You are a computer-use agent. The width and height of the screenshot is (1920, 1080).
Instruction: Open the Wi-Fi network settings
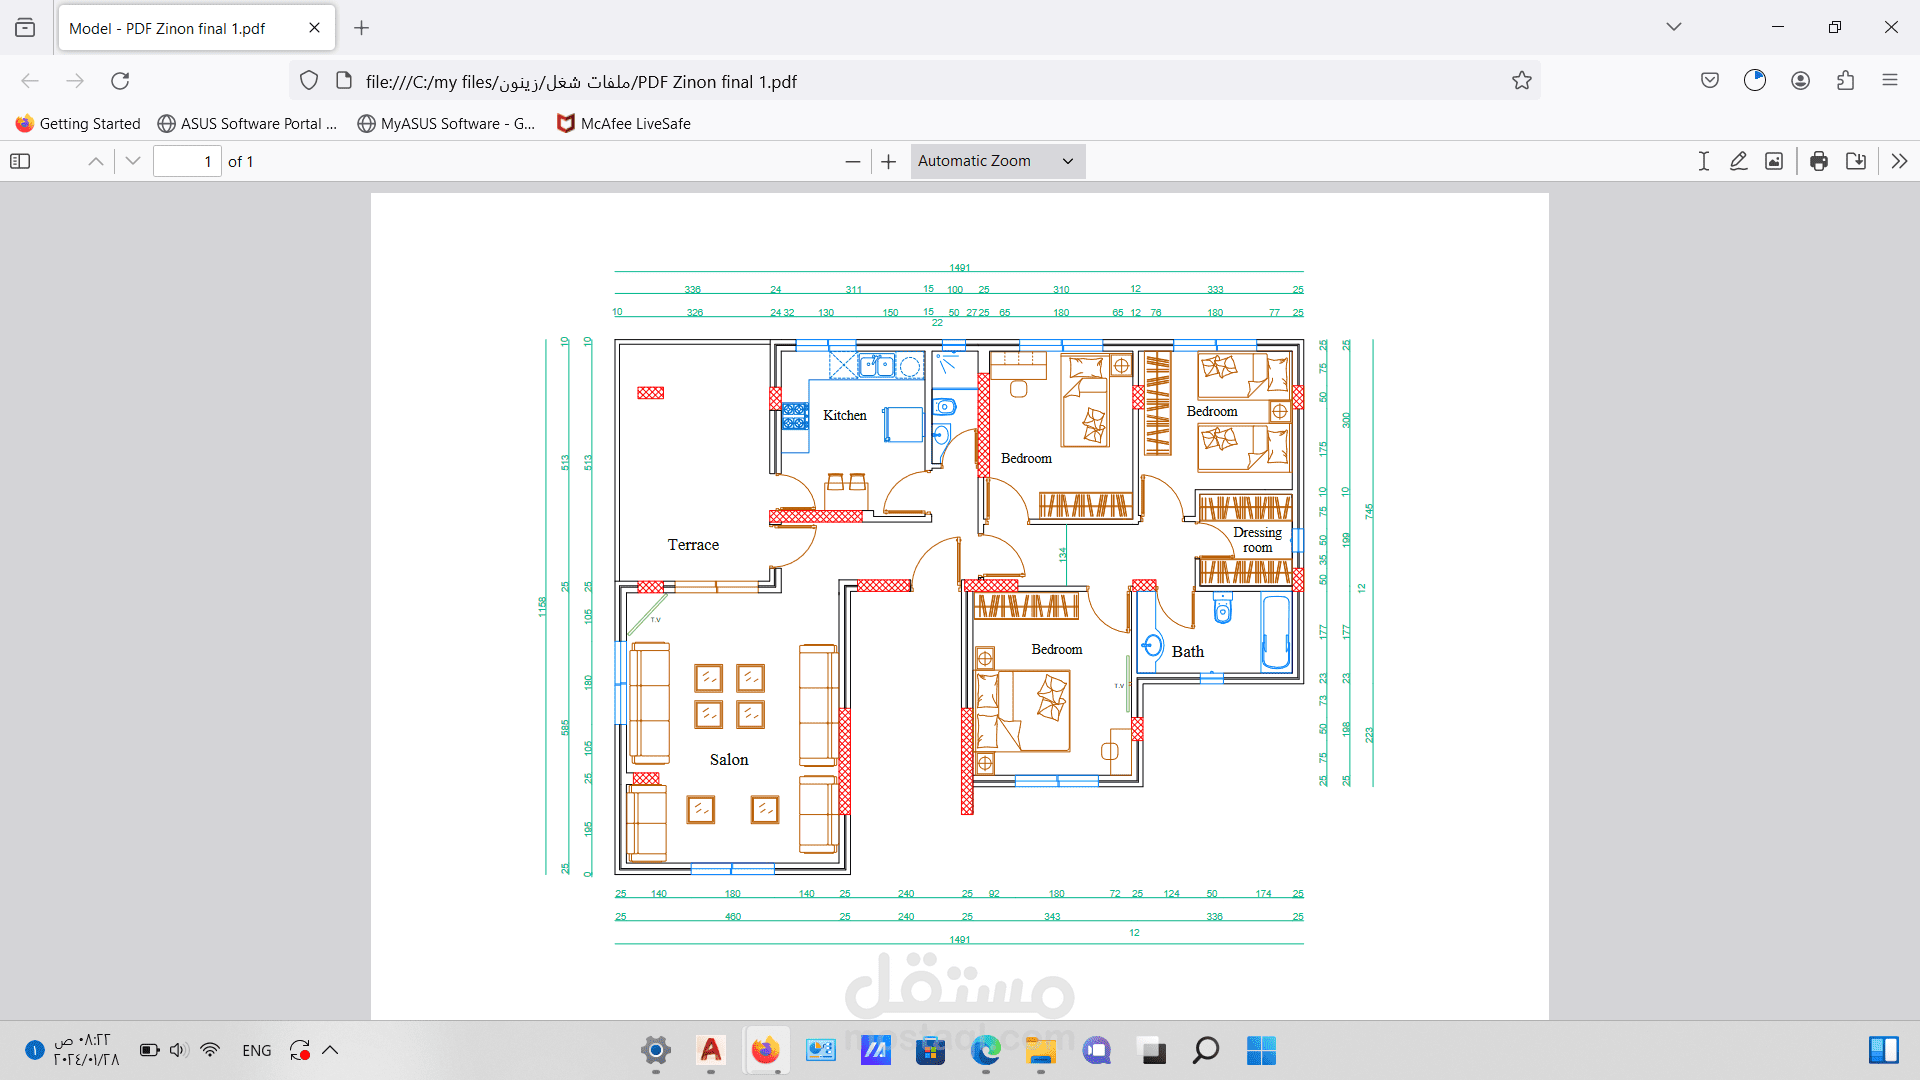[x=210, y=1050]
